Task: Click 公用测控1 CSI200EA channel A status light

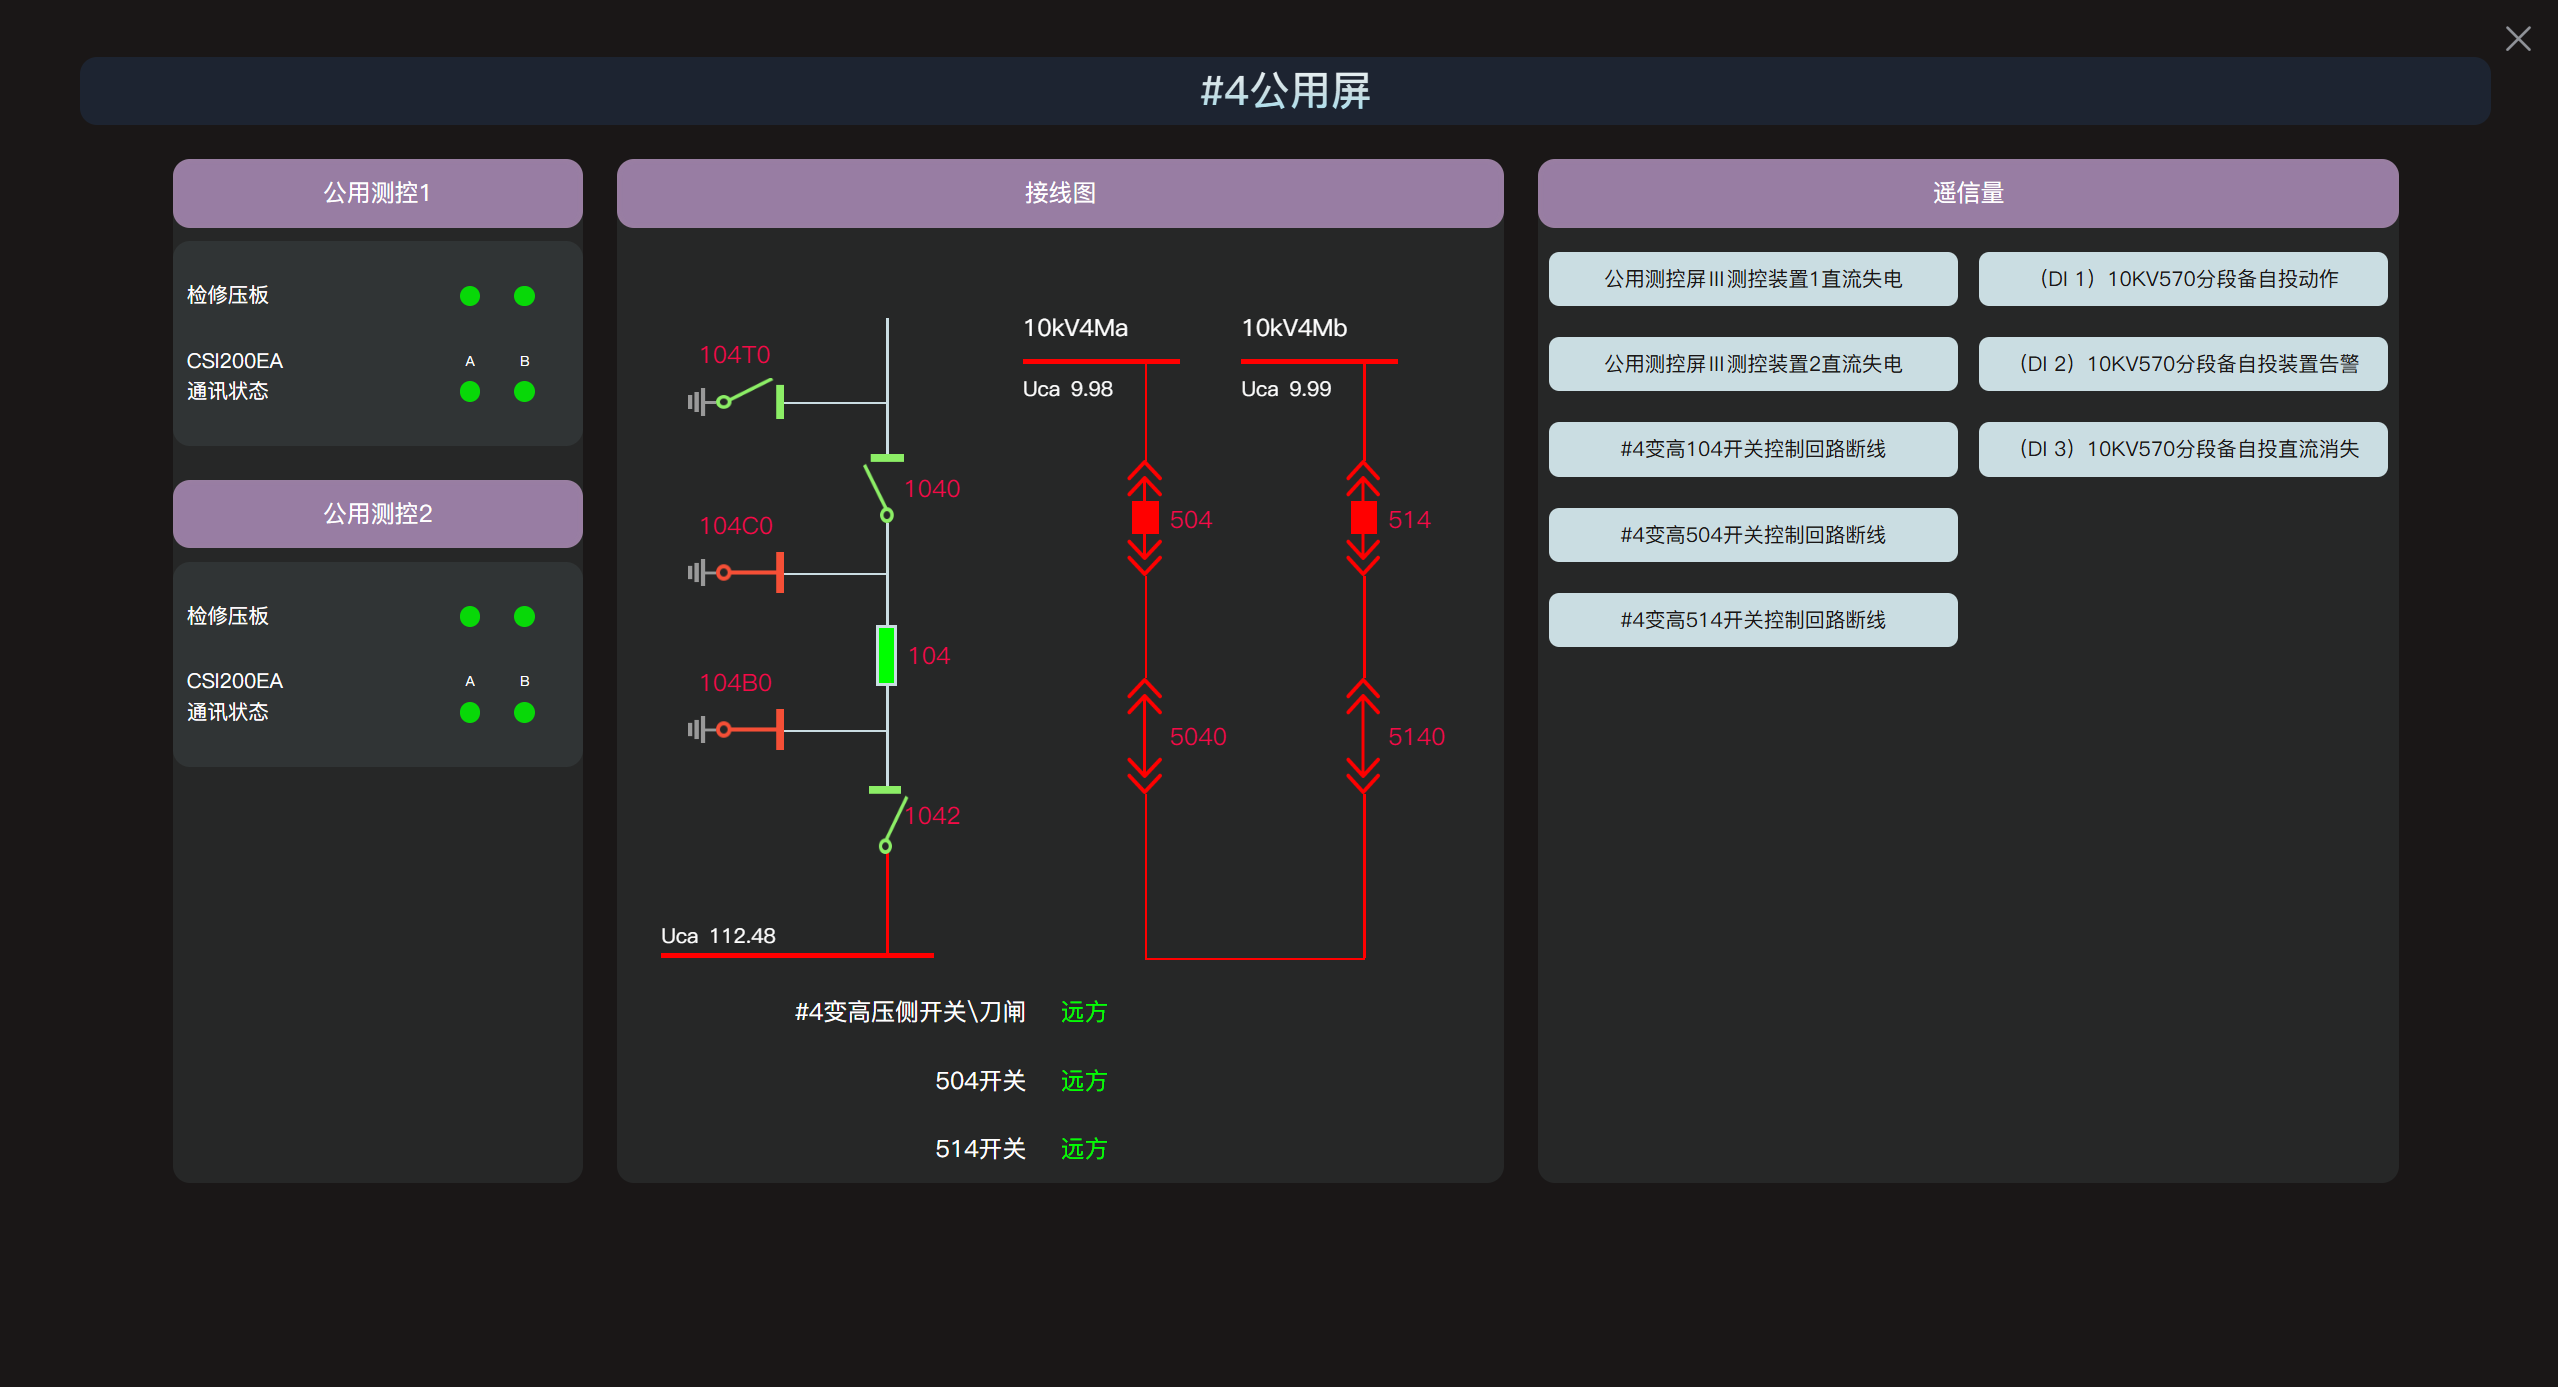Action: [469, 392]
